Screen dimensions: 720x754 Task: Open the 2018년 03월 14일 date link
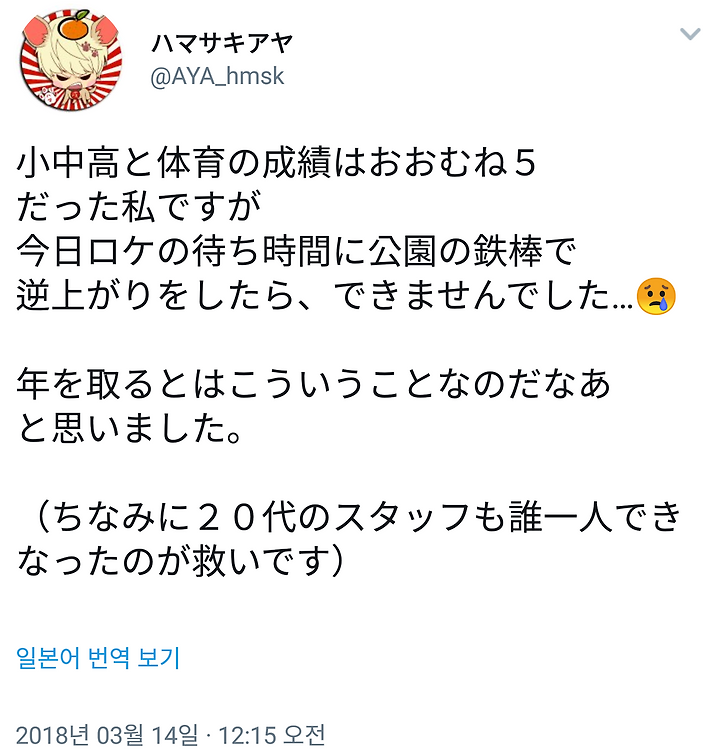(107, 735)
